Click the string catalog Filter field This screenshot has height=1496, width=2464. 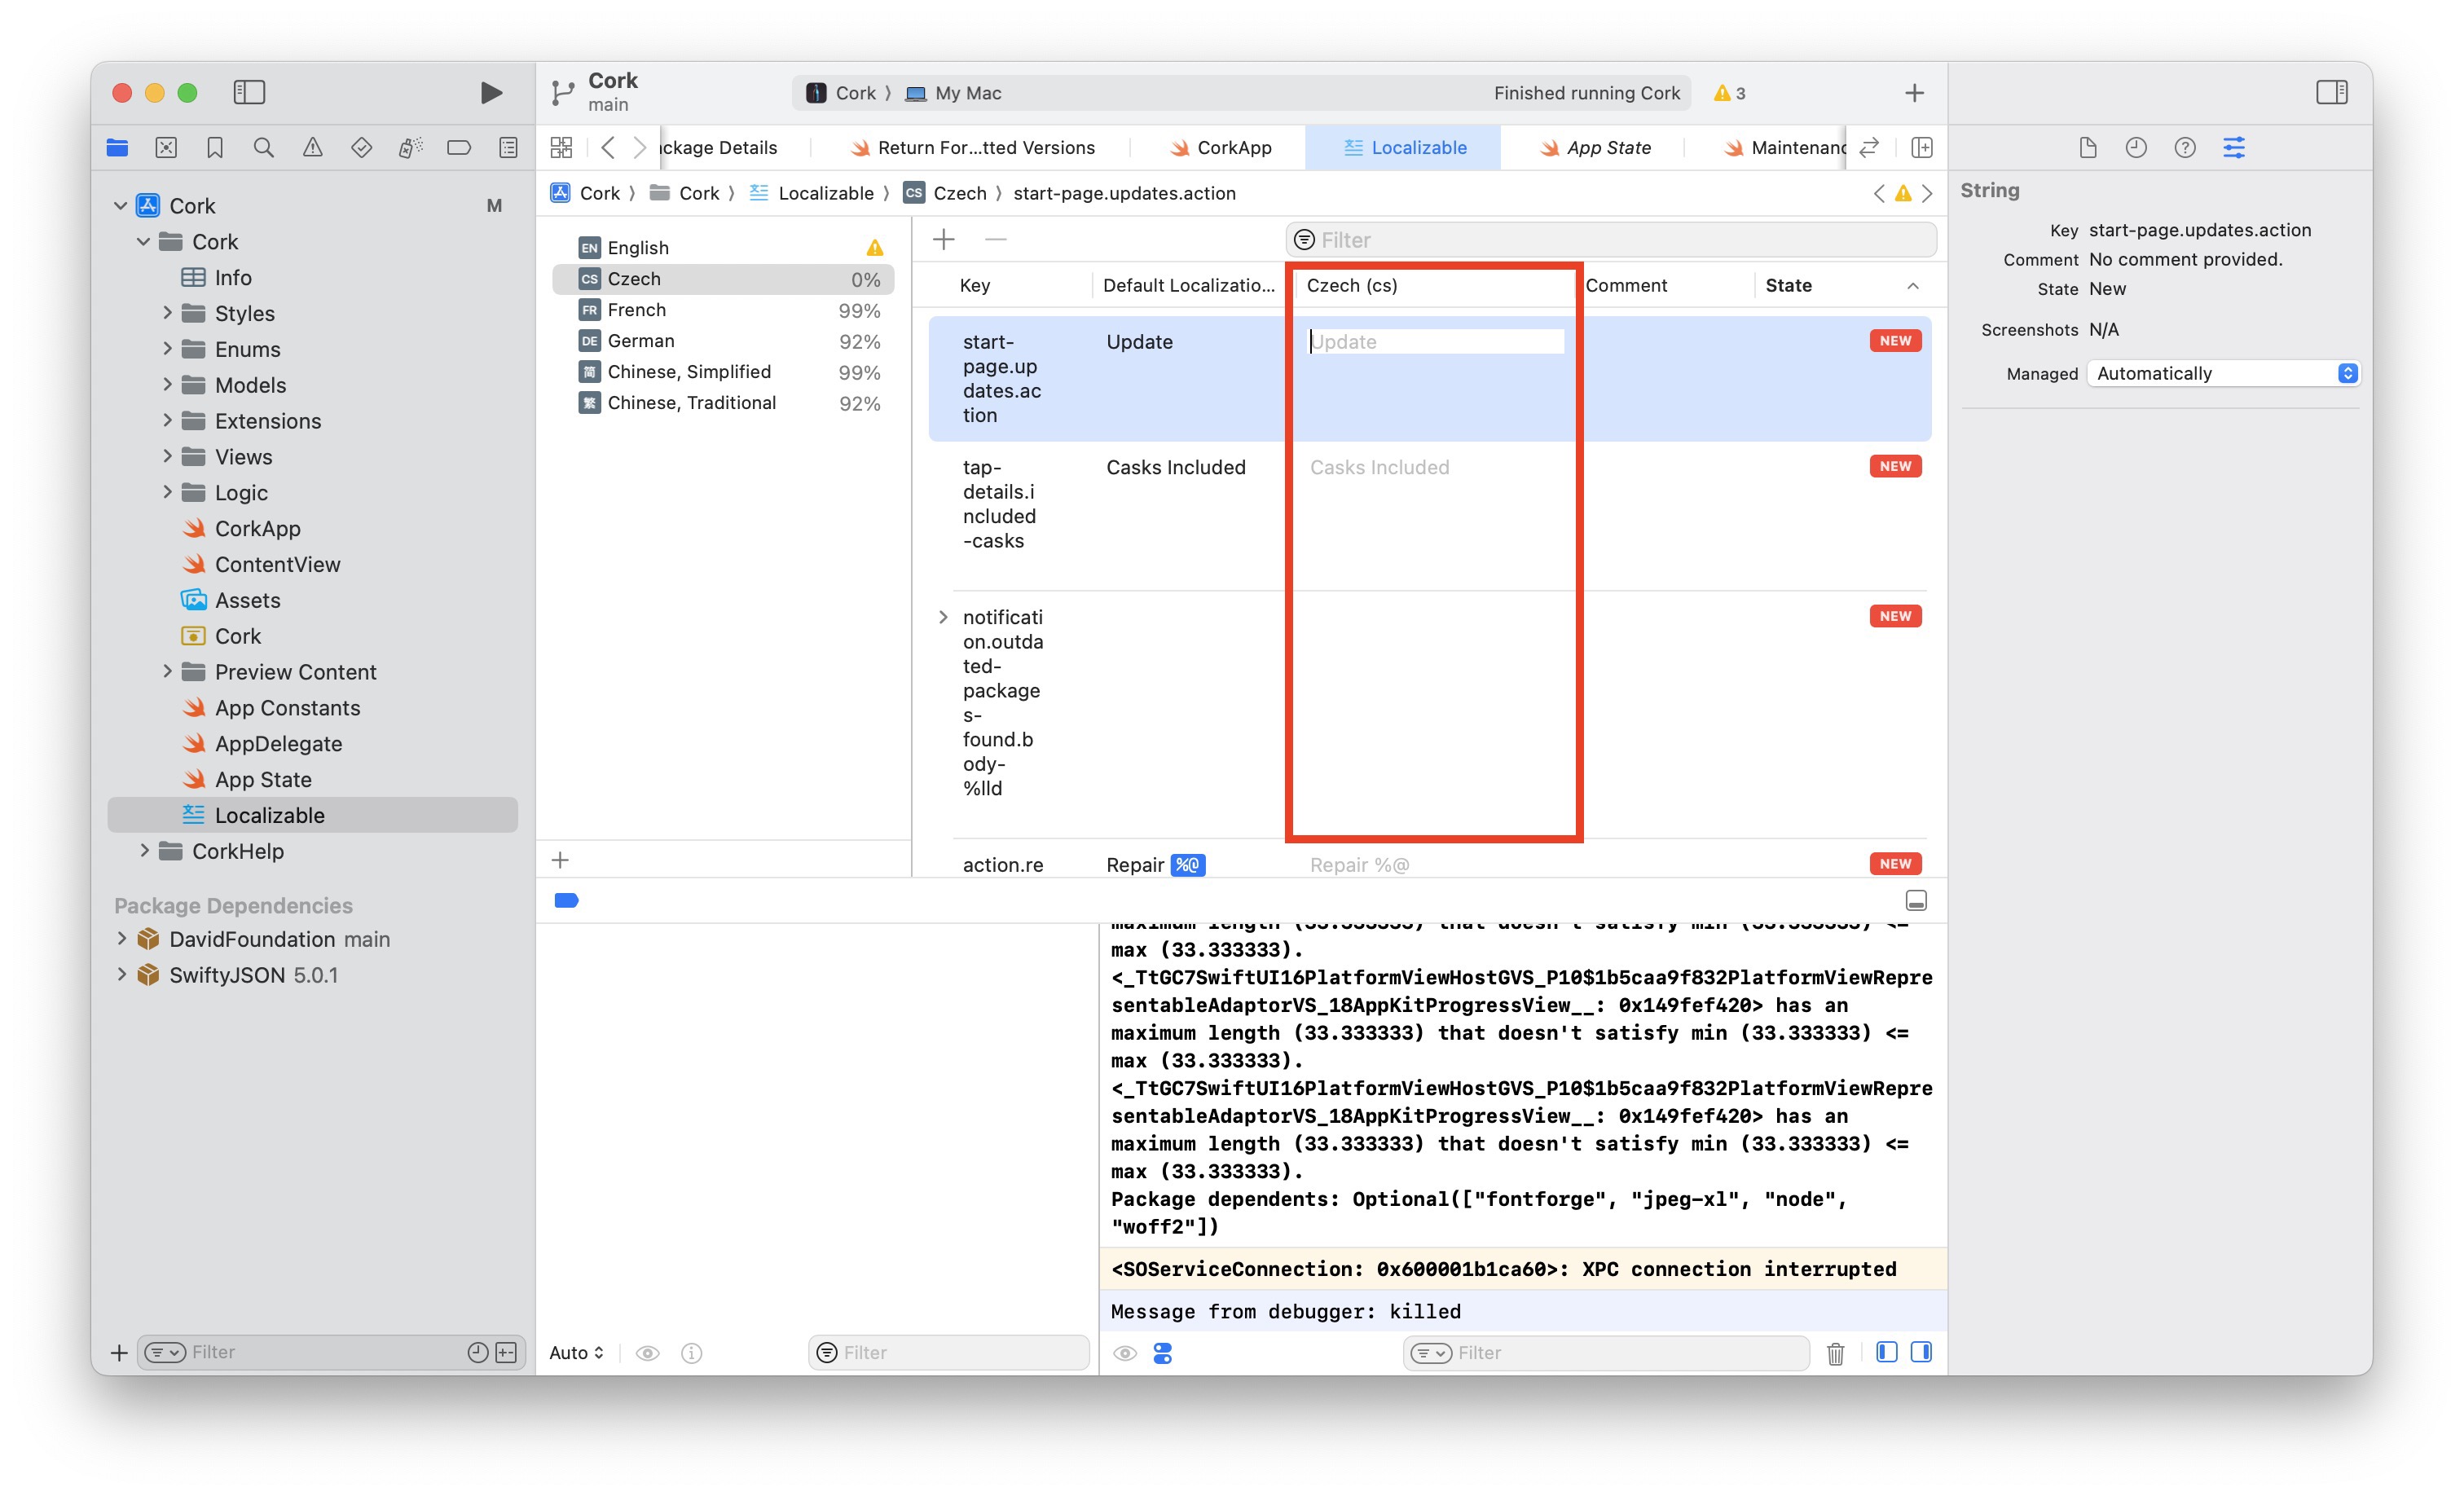point(1610,240)
